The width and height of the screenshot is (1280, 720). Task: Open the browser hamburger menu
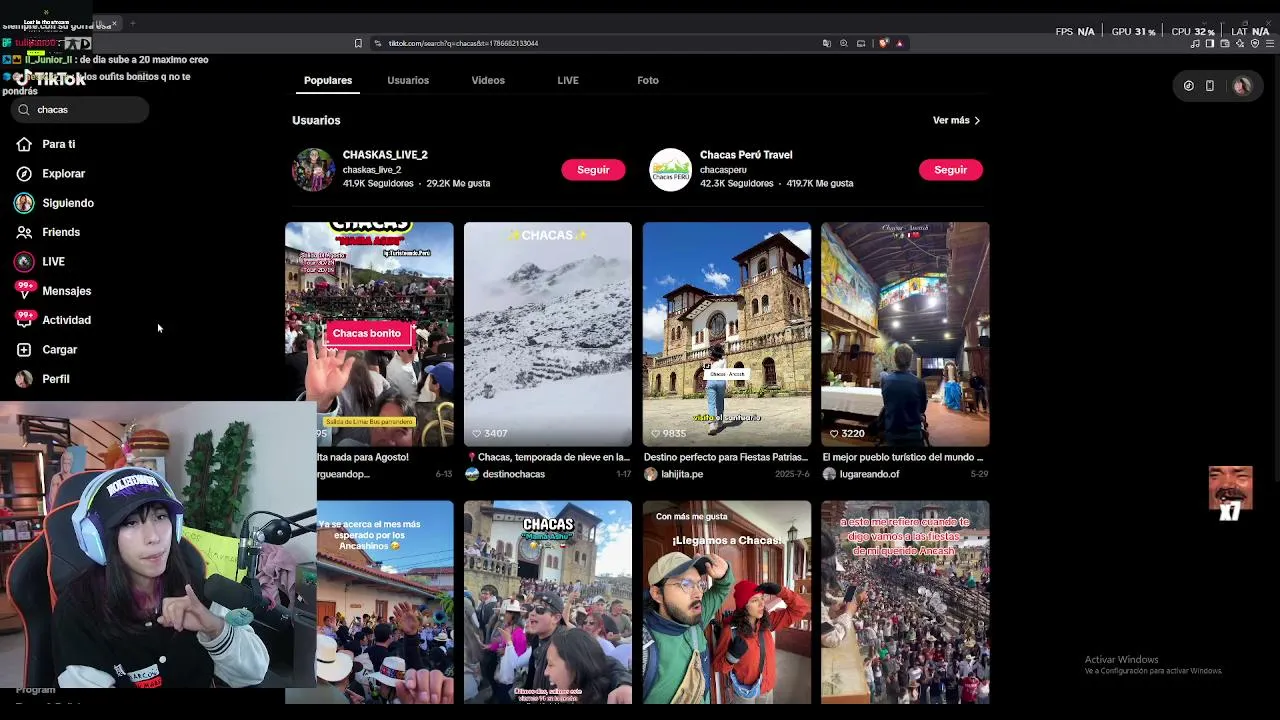coord(1270,44)
